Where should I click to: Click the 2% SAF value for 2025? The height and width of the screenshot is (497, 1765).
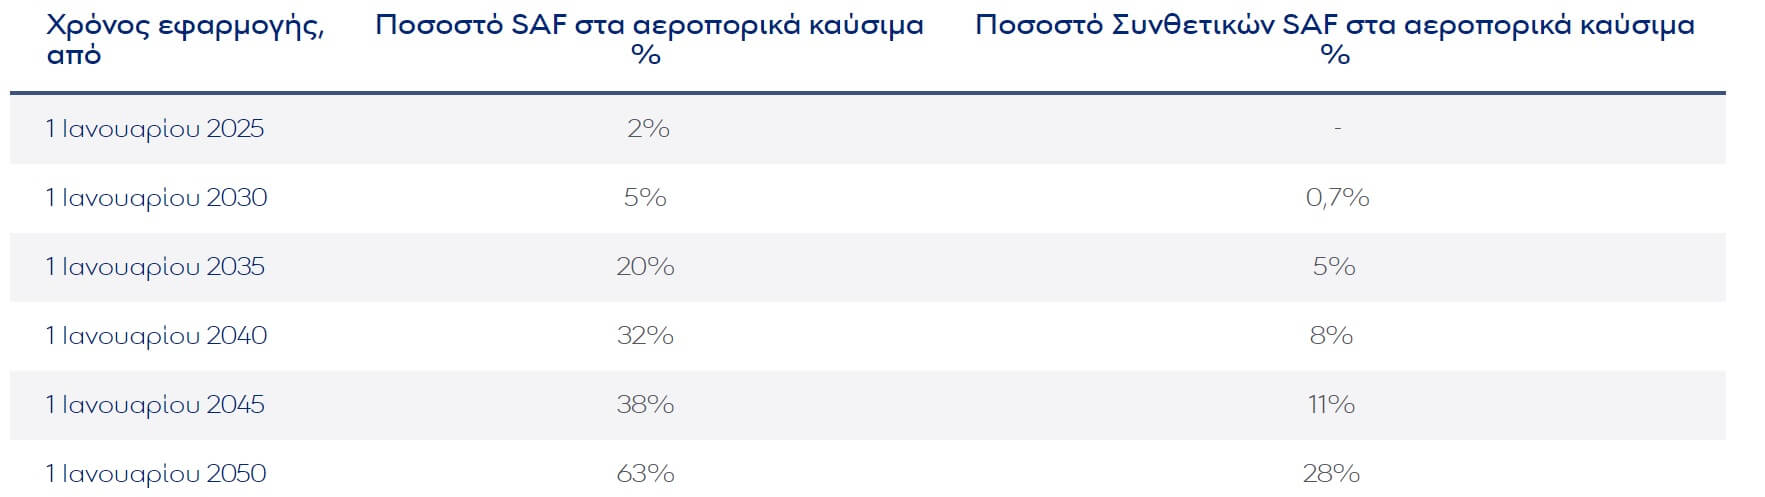[x=648, y=129]
